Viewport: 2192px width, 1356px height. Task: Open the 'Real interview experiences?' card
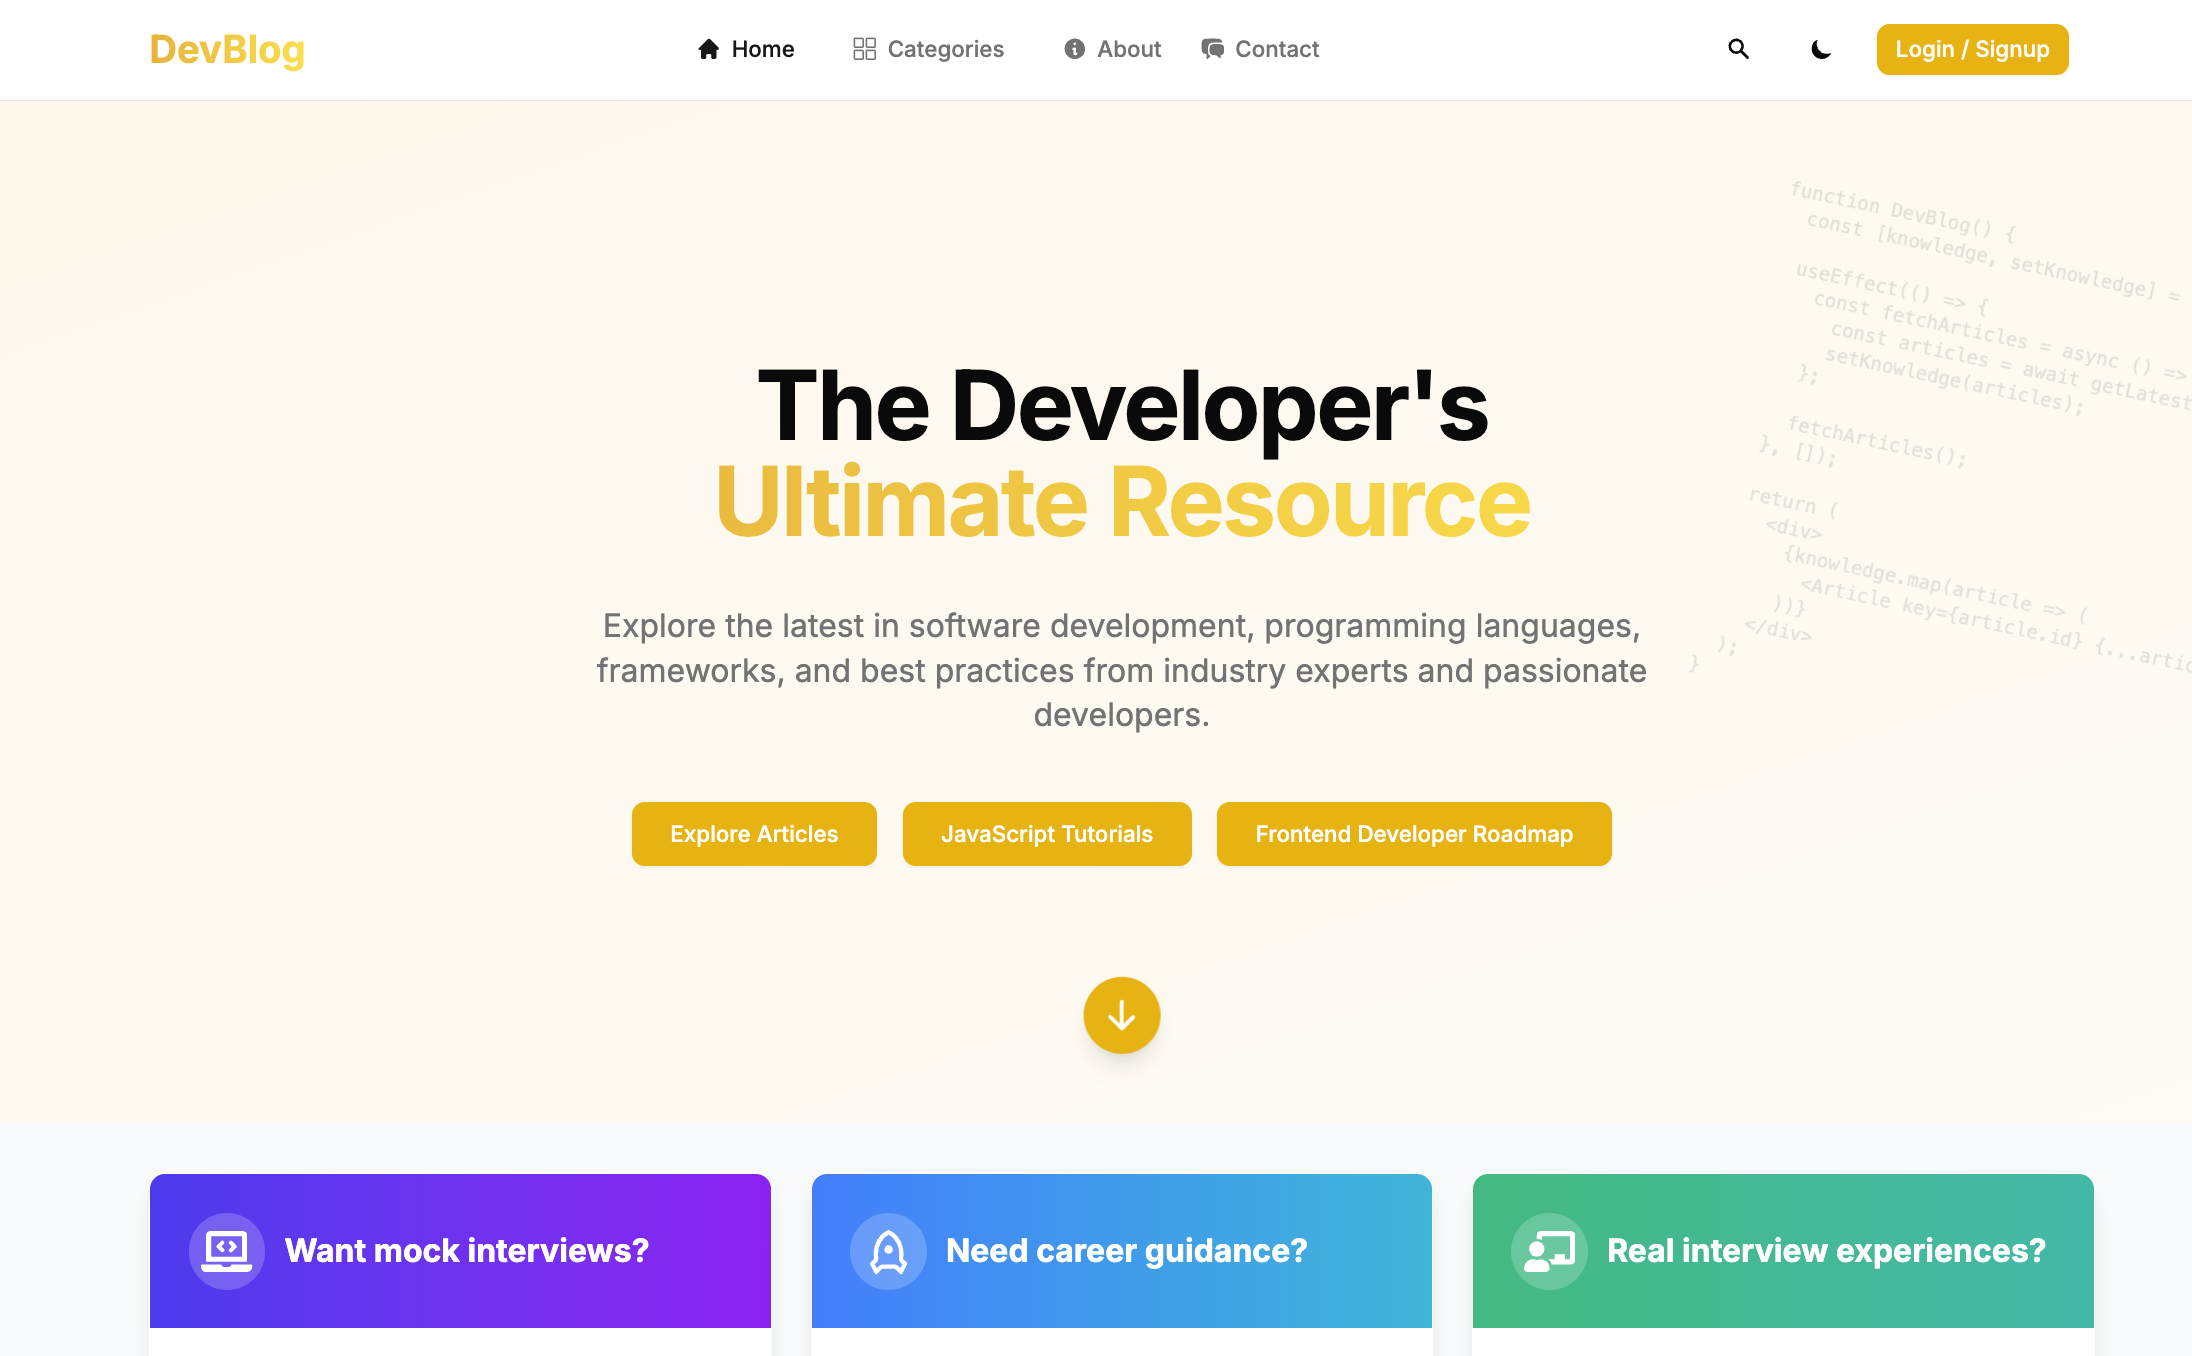click(x=1783, y=1251)
